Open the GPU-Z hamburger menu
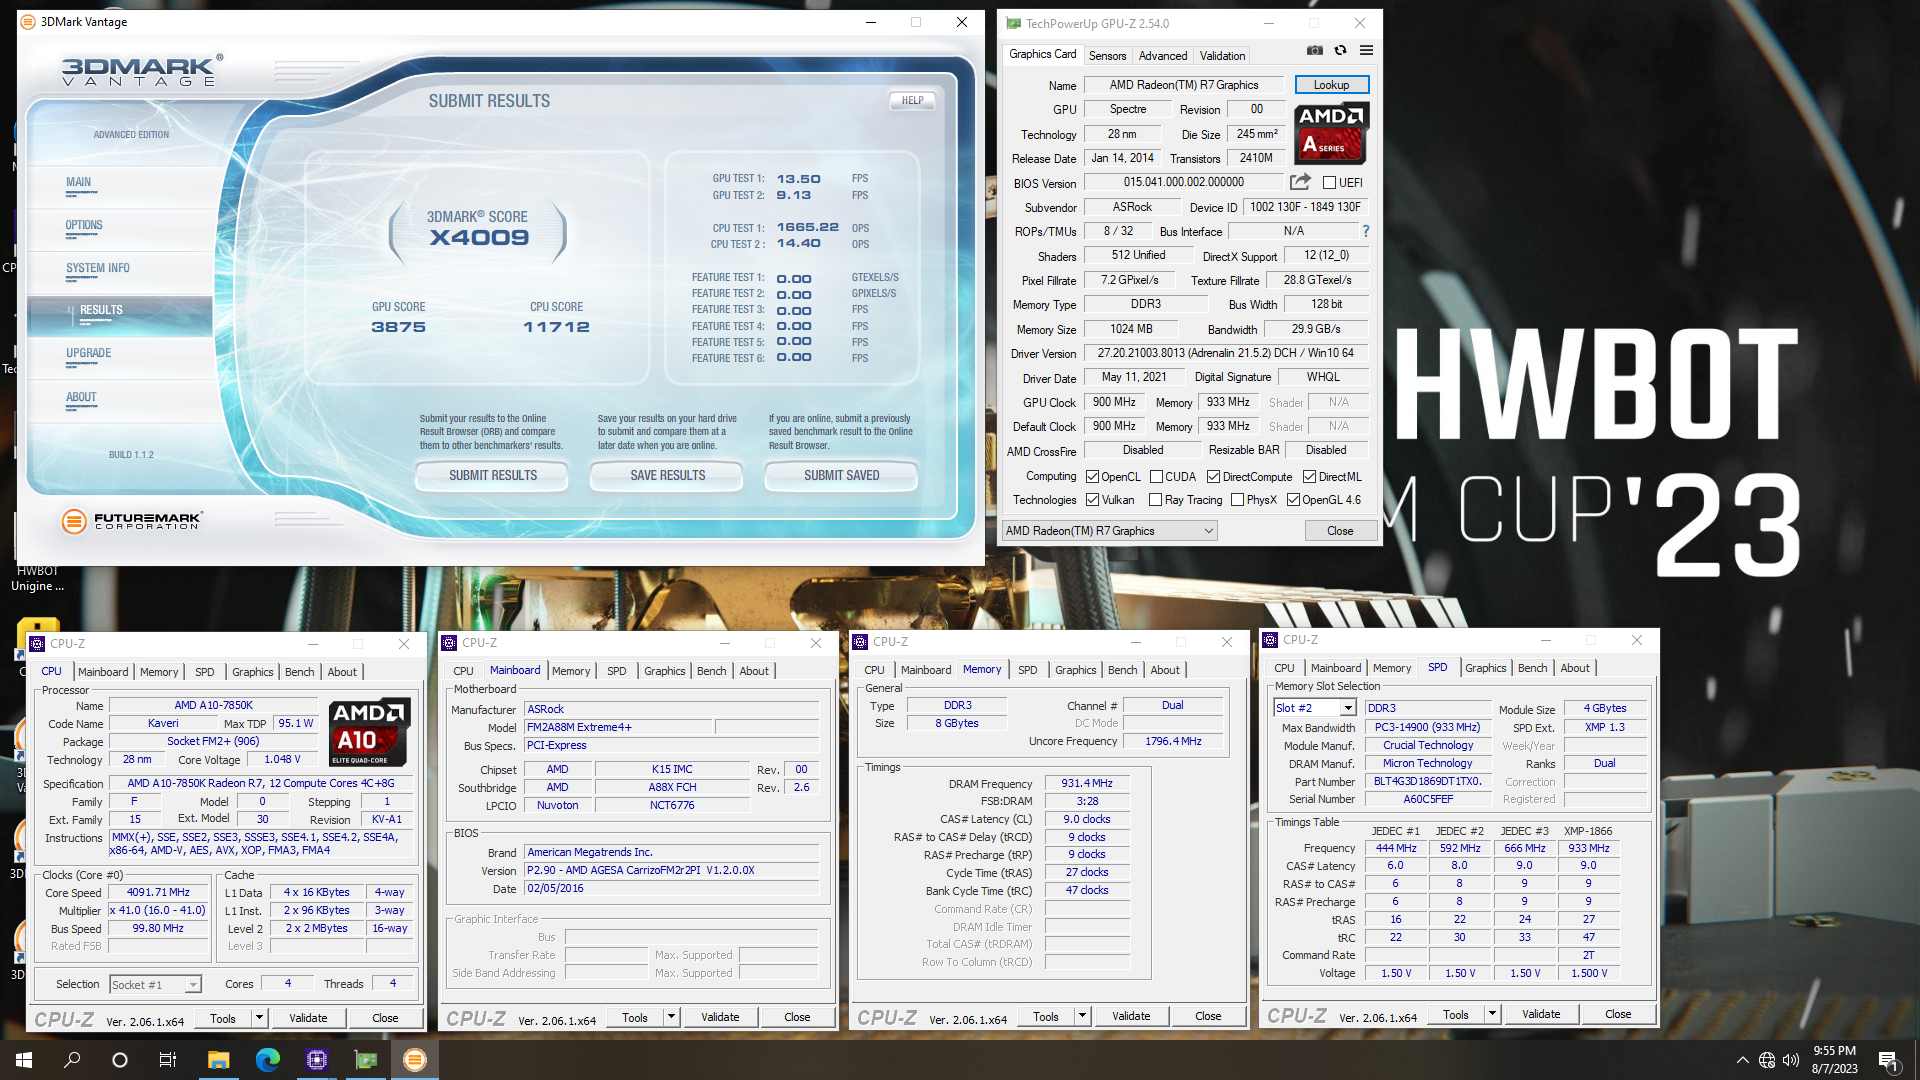The height and width of the screenshot is (1080, 1920). [1366, 51]
